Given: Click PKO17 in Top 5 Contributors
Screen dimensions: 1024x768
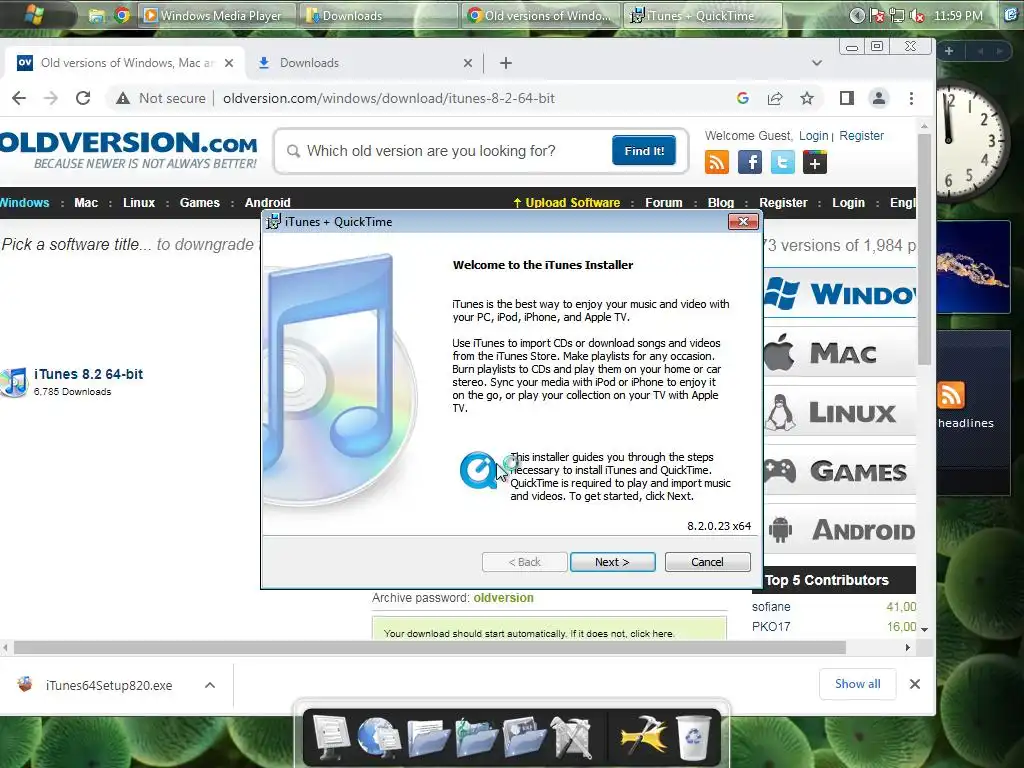Looking at the screenshot, I should point(771,626).
